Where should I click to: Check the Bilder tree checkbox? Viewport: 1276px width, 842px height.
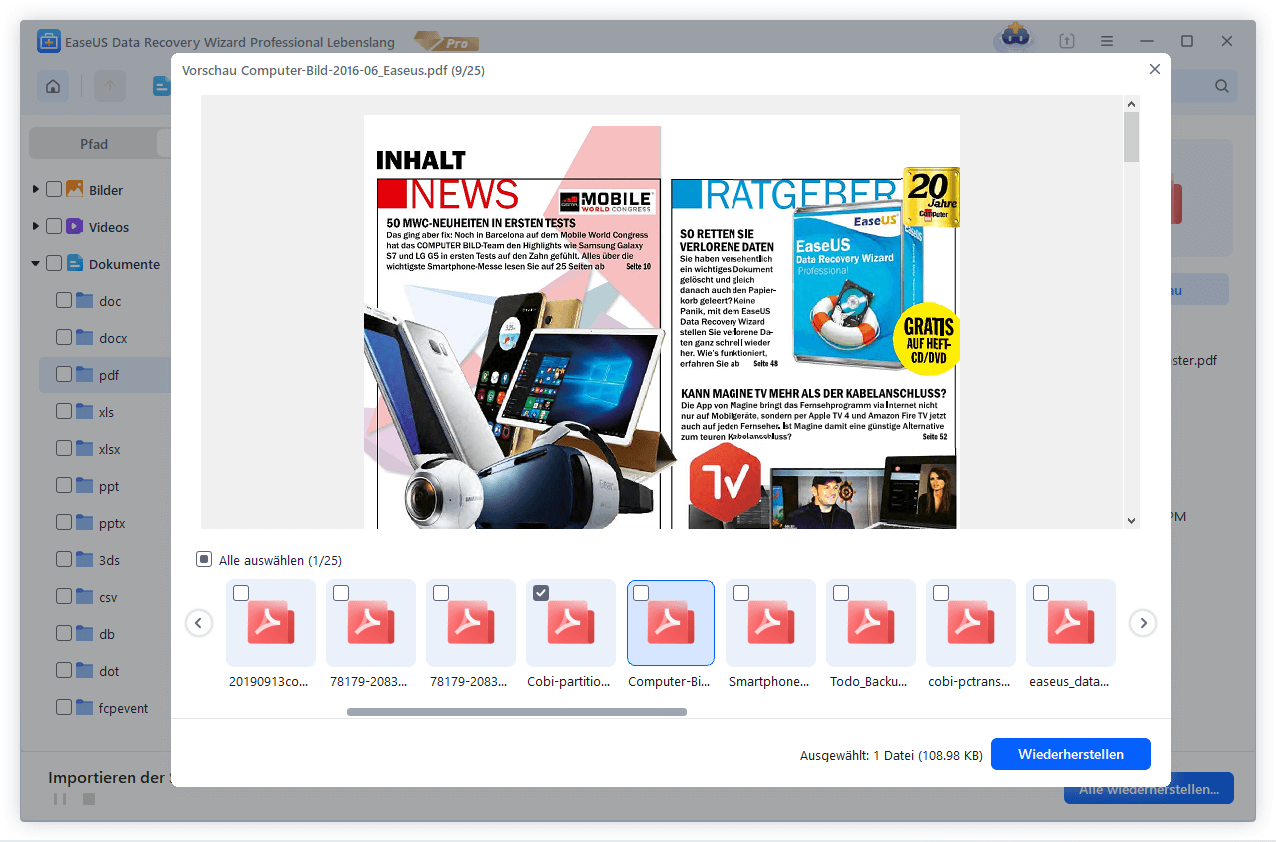(54, 190)
